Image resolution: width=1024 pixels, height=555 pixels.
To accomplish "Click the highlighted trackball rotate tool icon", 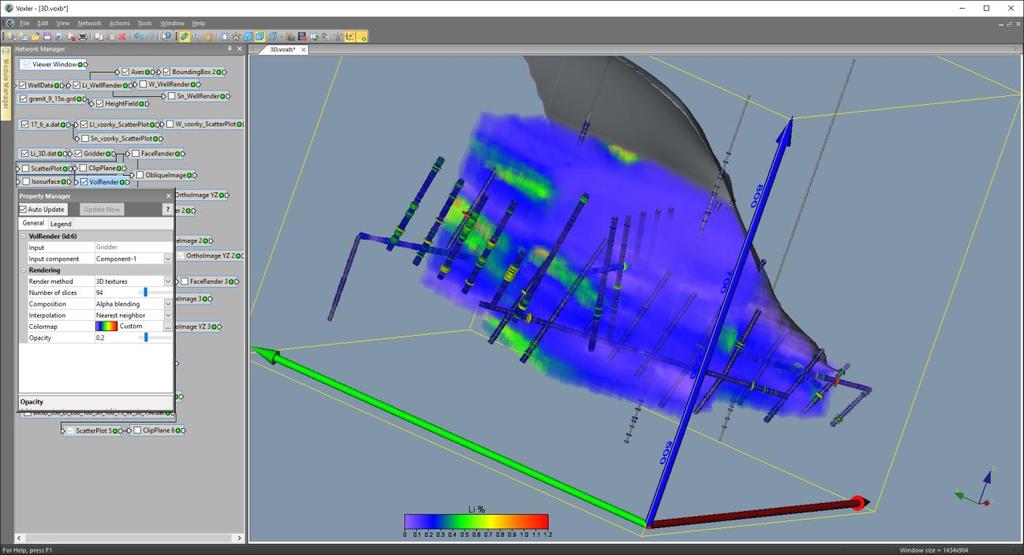I will click(184, 37).
